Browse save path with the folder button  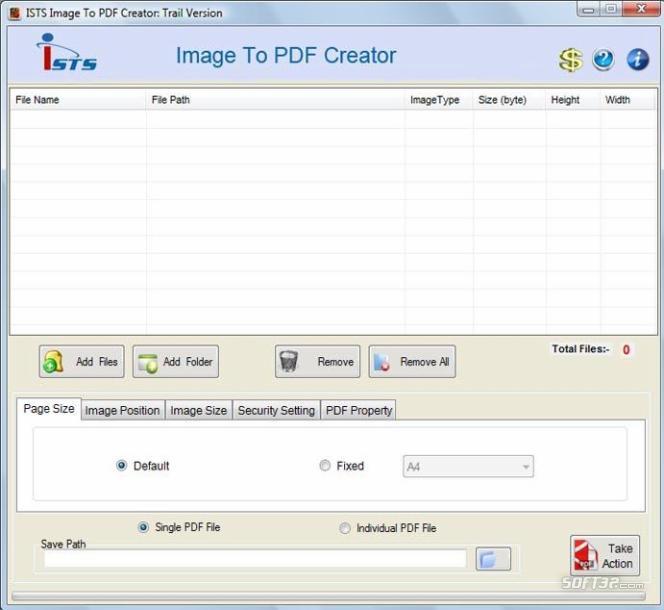[493, 559]
